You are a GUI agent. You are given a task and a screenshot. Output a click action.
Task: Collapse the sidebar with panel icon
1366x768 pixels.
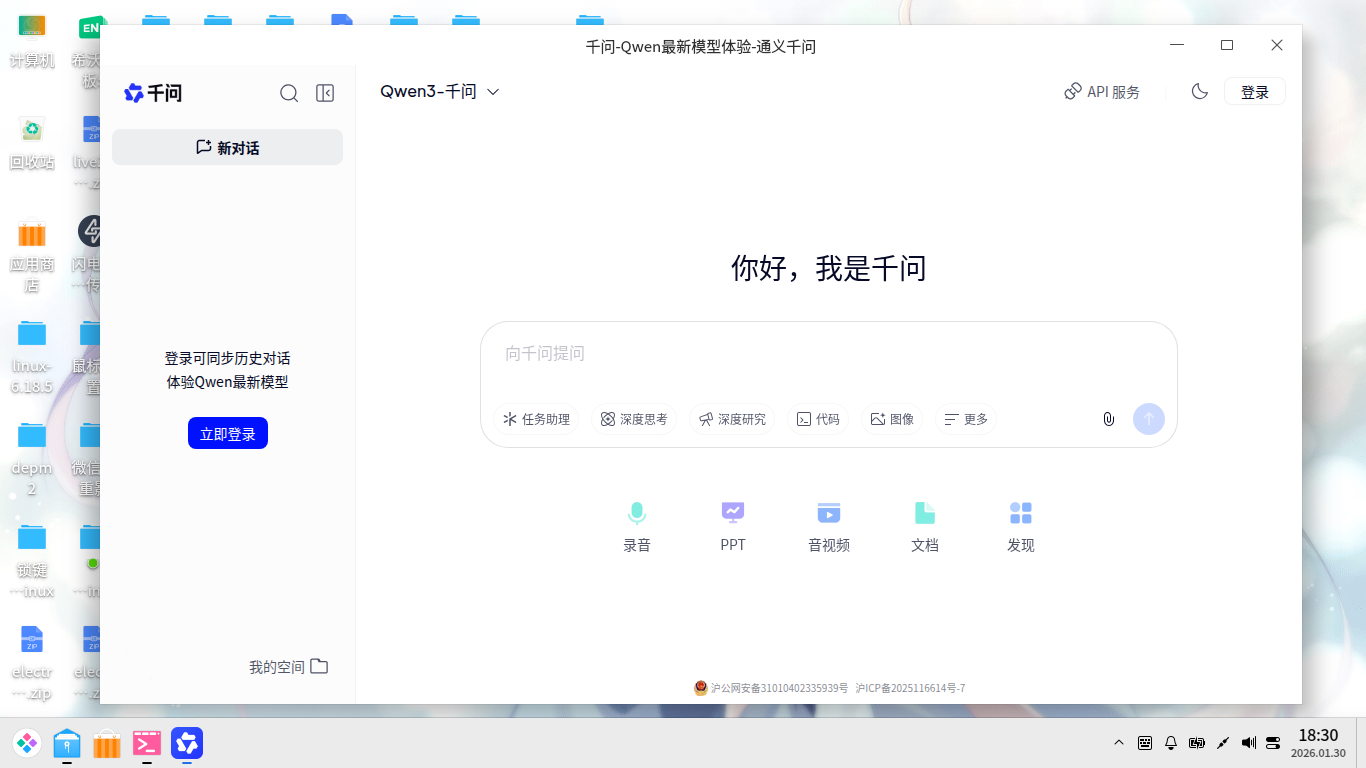(x=324, y=93)
